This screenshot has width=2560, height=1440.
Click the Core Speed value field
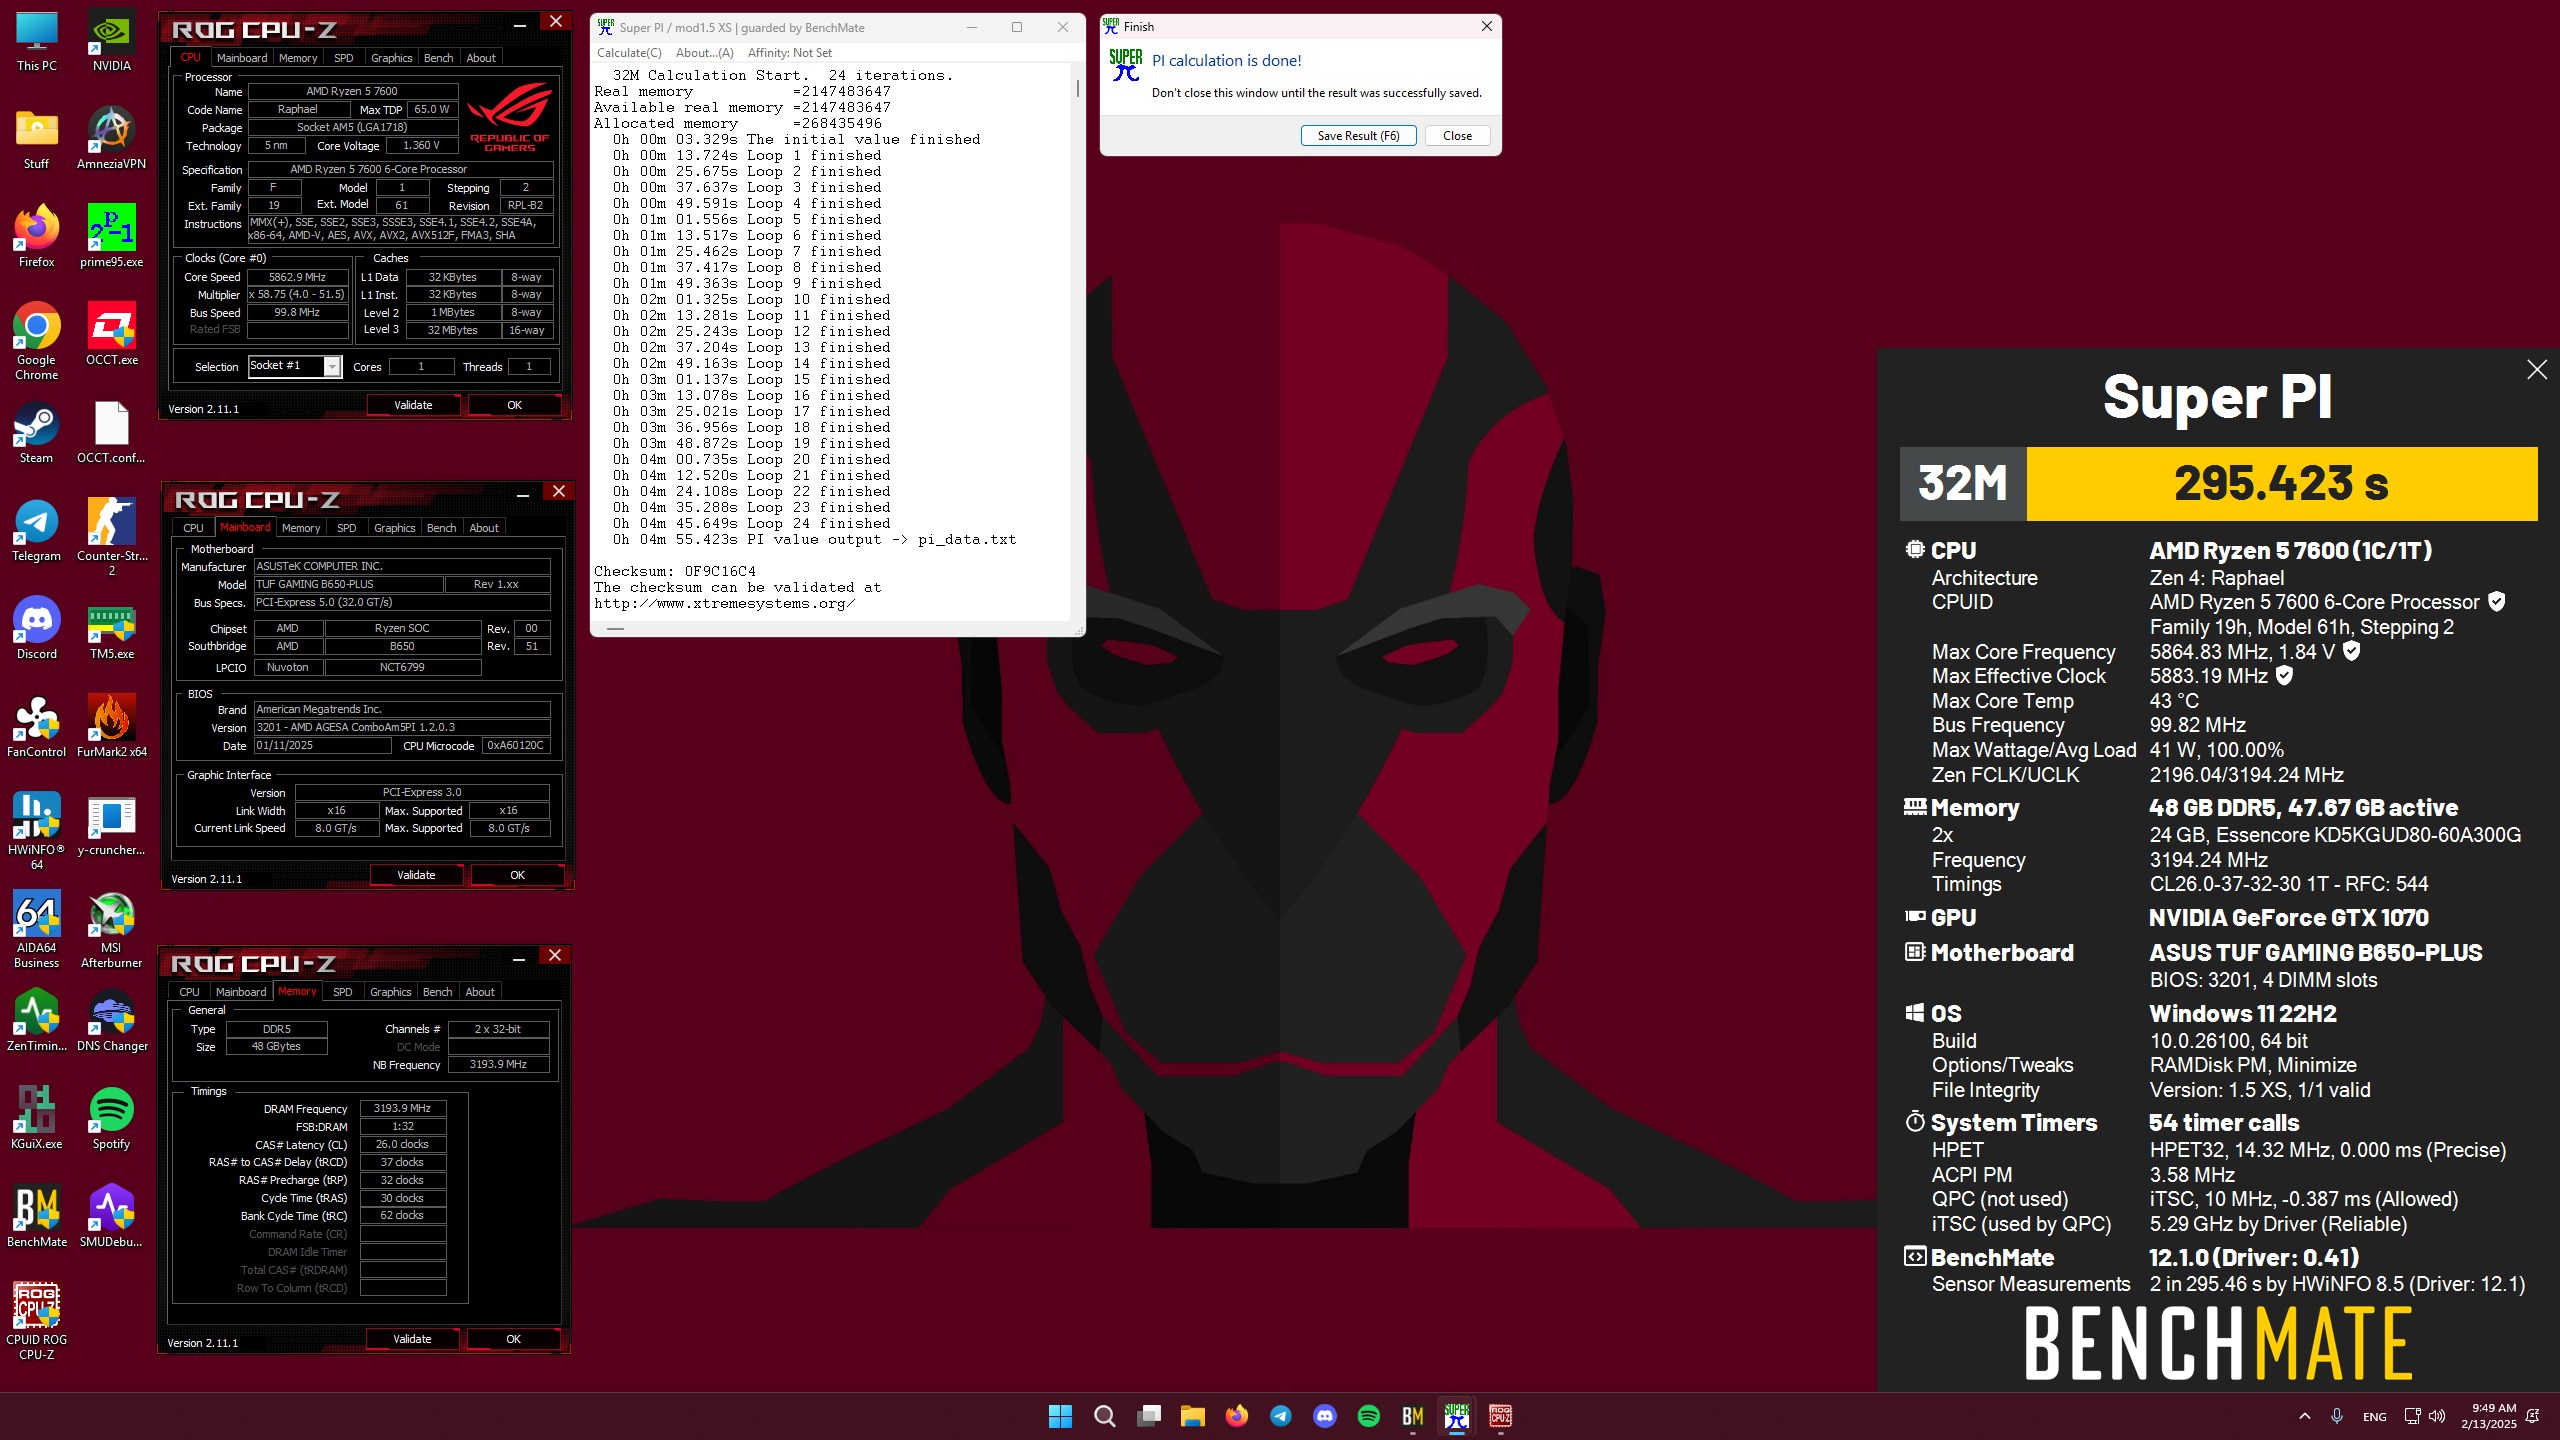click(298, 277)
